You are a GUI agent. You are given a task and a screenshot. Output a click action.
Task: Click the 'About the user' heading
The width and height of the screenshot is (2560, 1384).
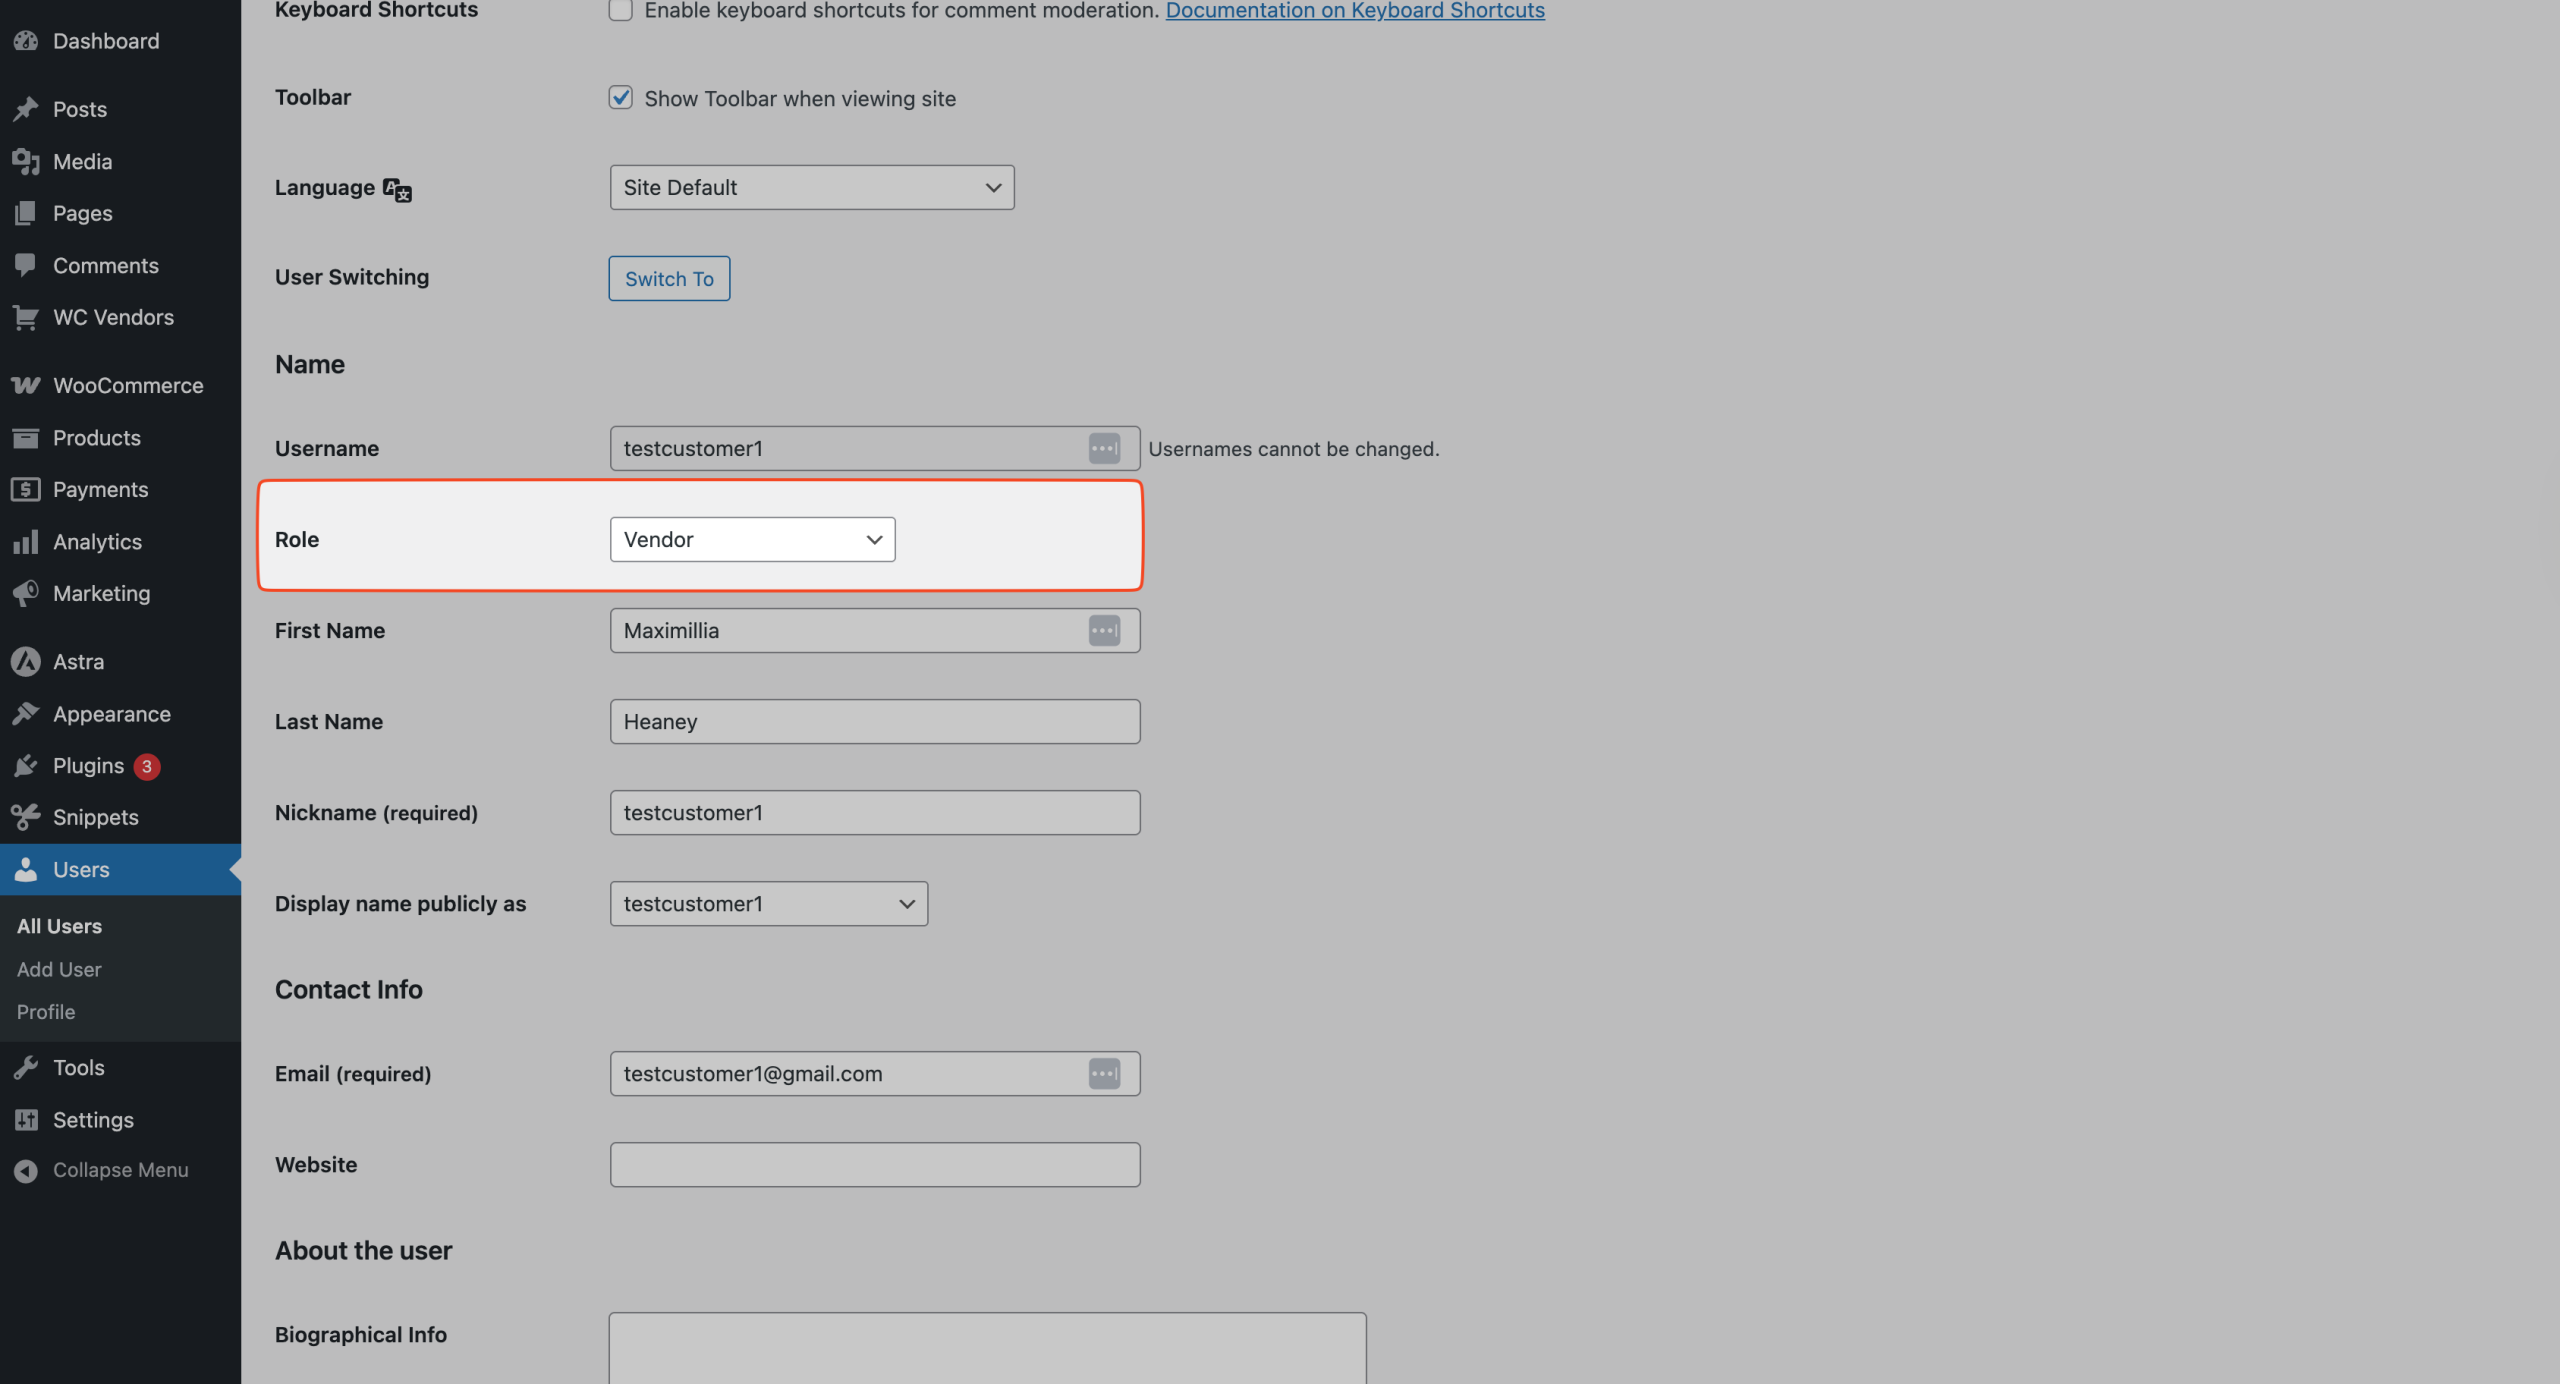pyautogui.click(x=363, y=1250)
